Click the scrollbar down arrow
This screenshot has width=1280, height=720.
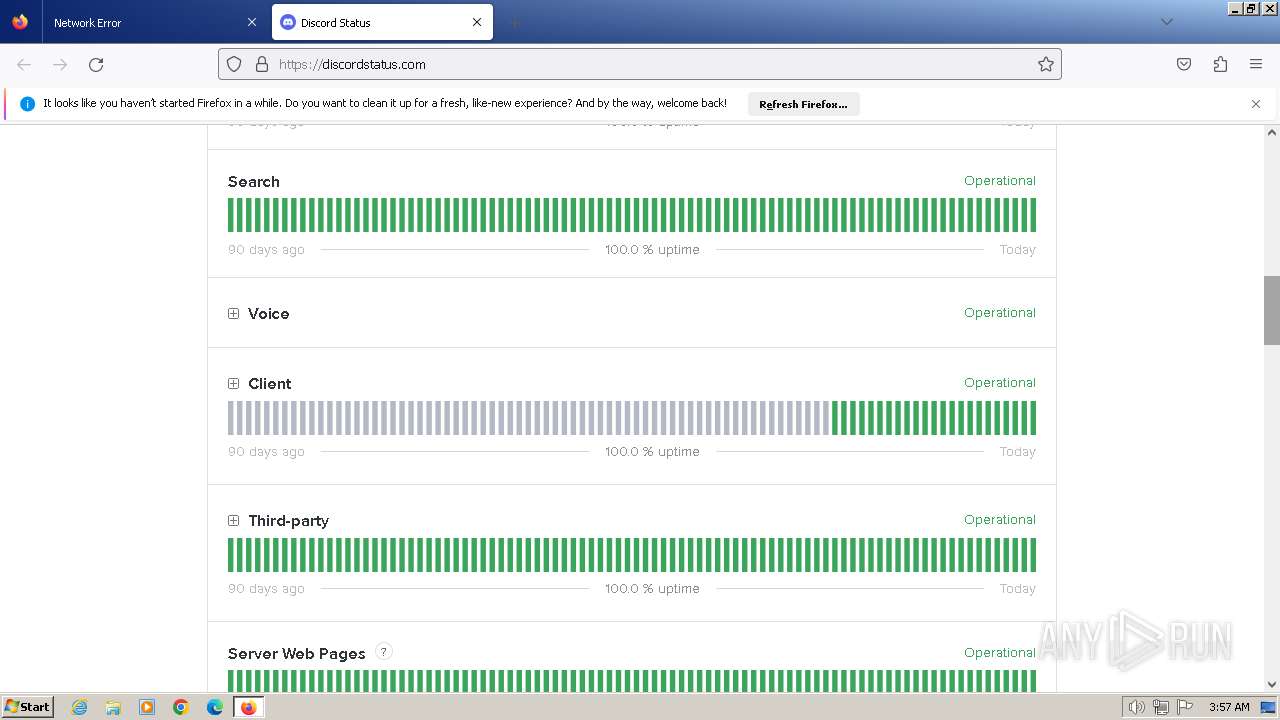(1272, 684)
